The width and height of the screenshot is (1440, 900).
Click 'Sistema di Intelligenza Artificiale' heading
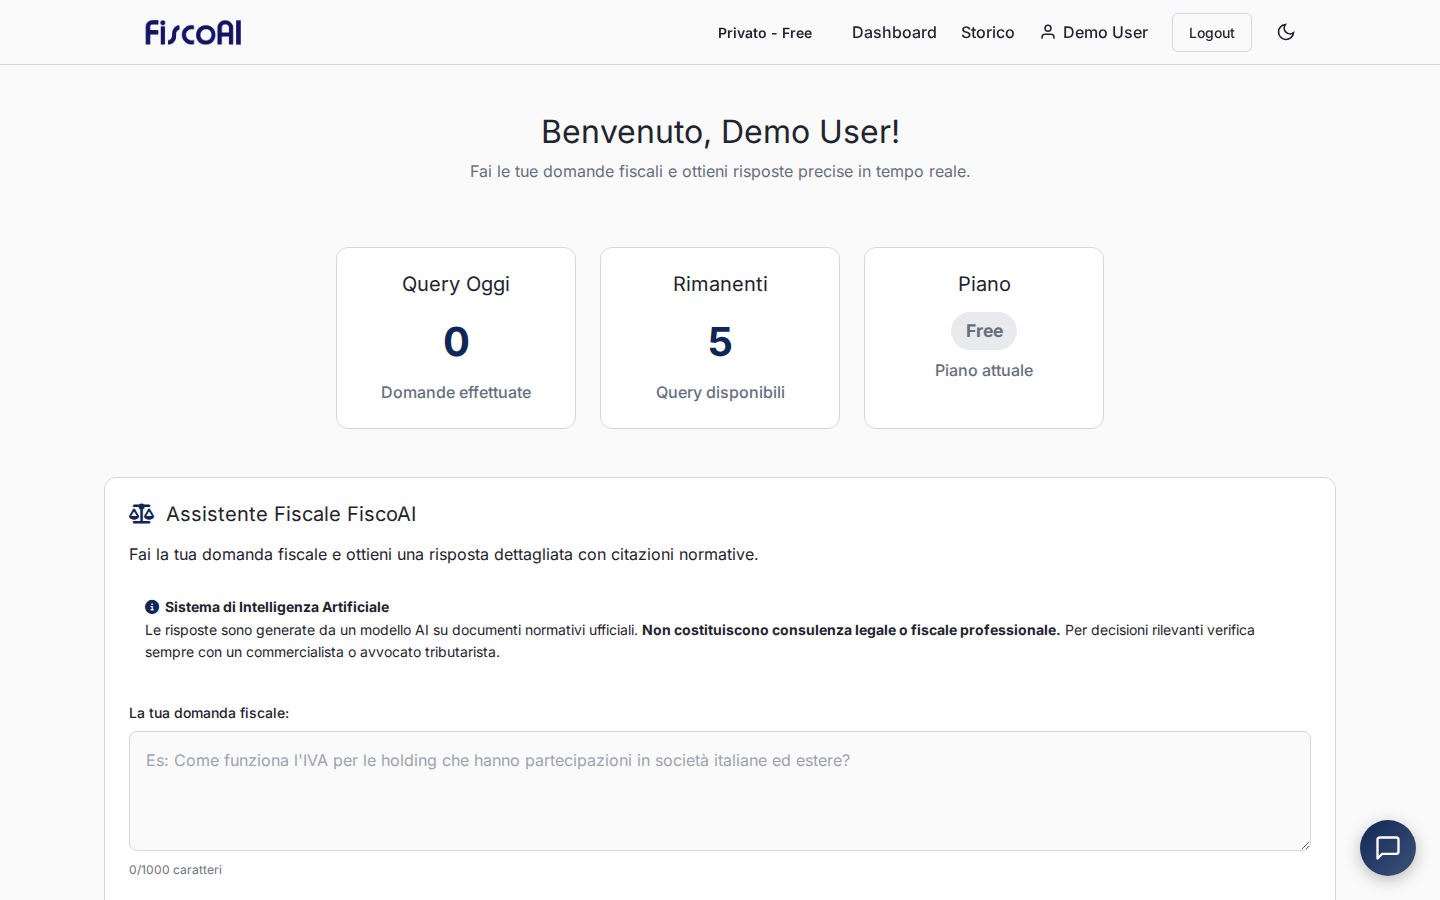(x=277, y=607)
